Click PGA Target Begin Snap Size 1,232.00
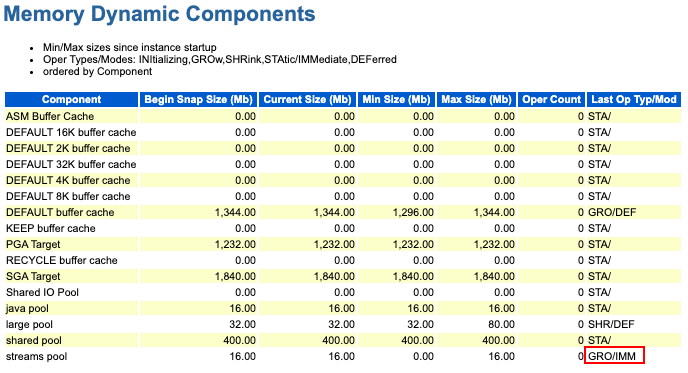The image size is (688, 373). (x=235, y=244)
